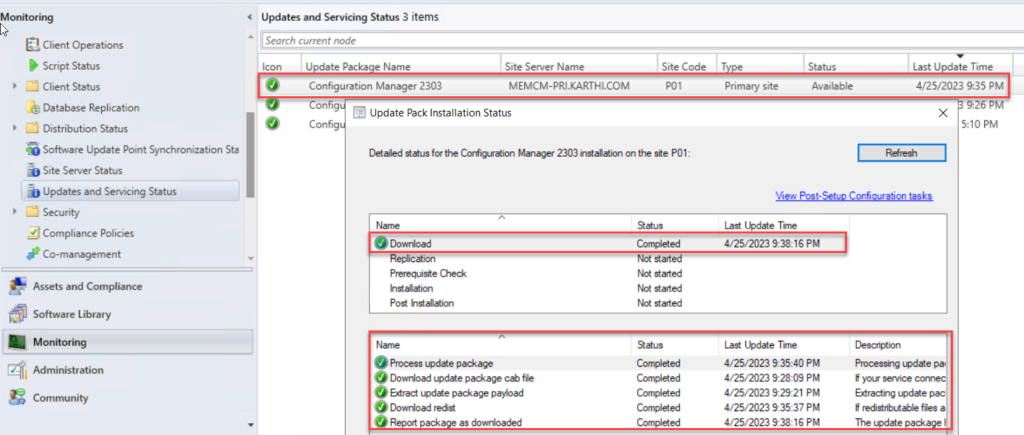Expand the Client Status folder

coord(15,87)
